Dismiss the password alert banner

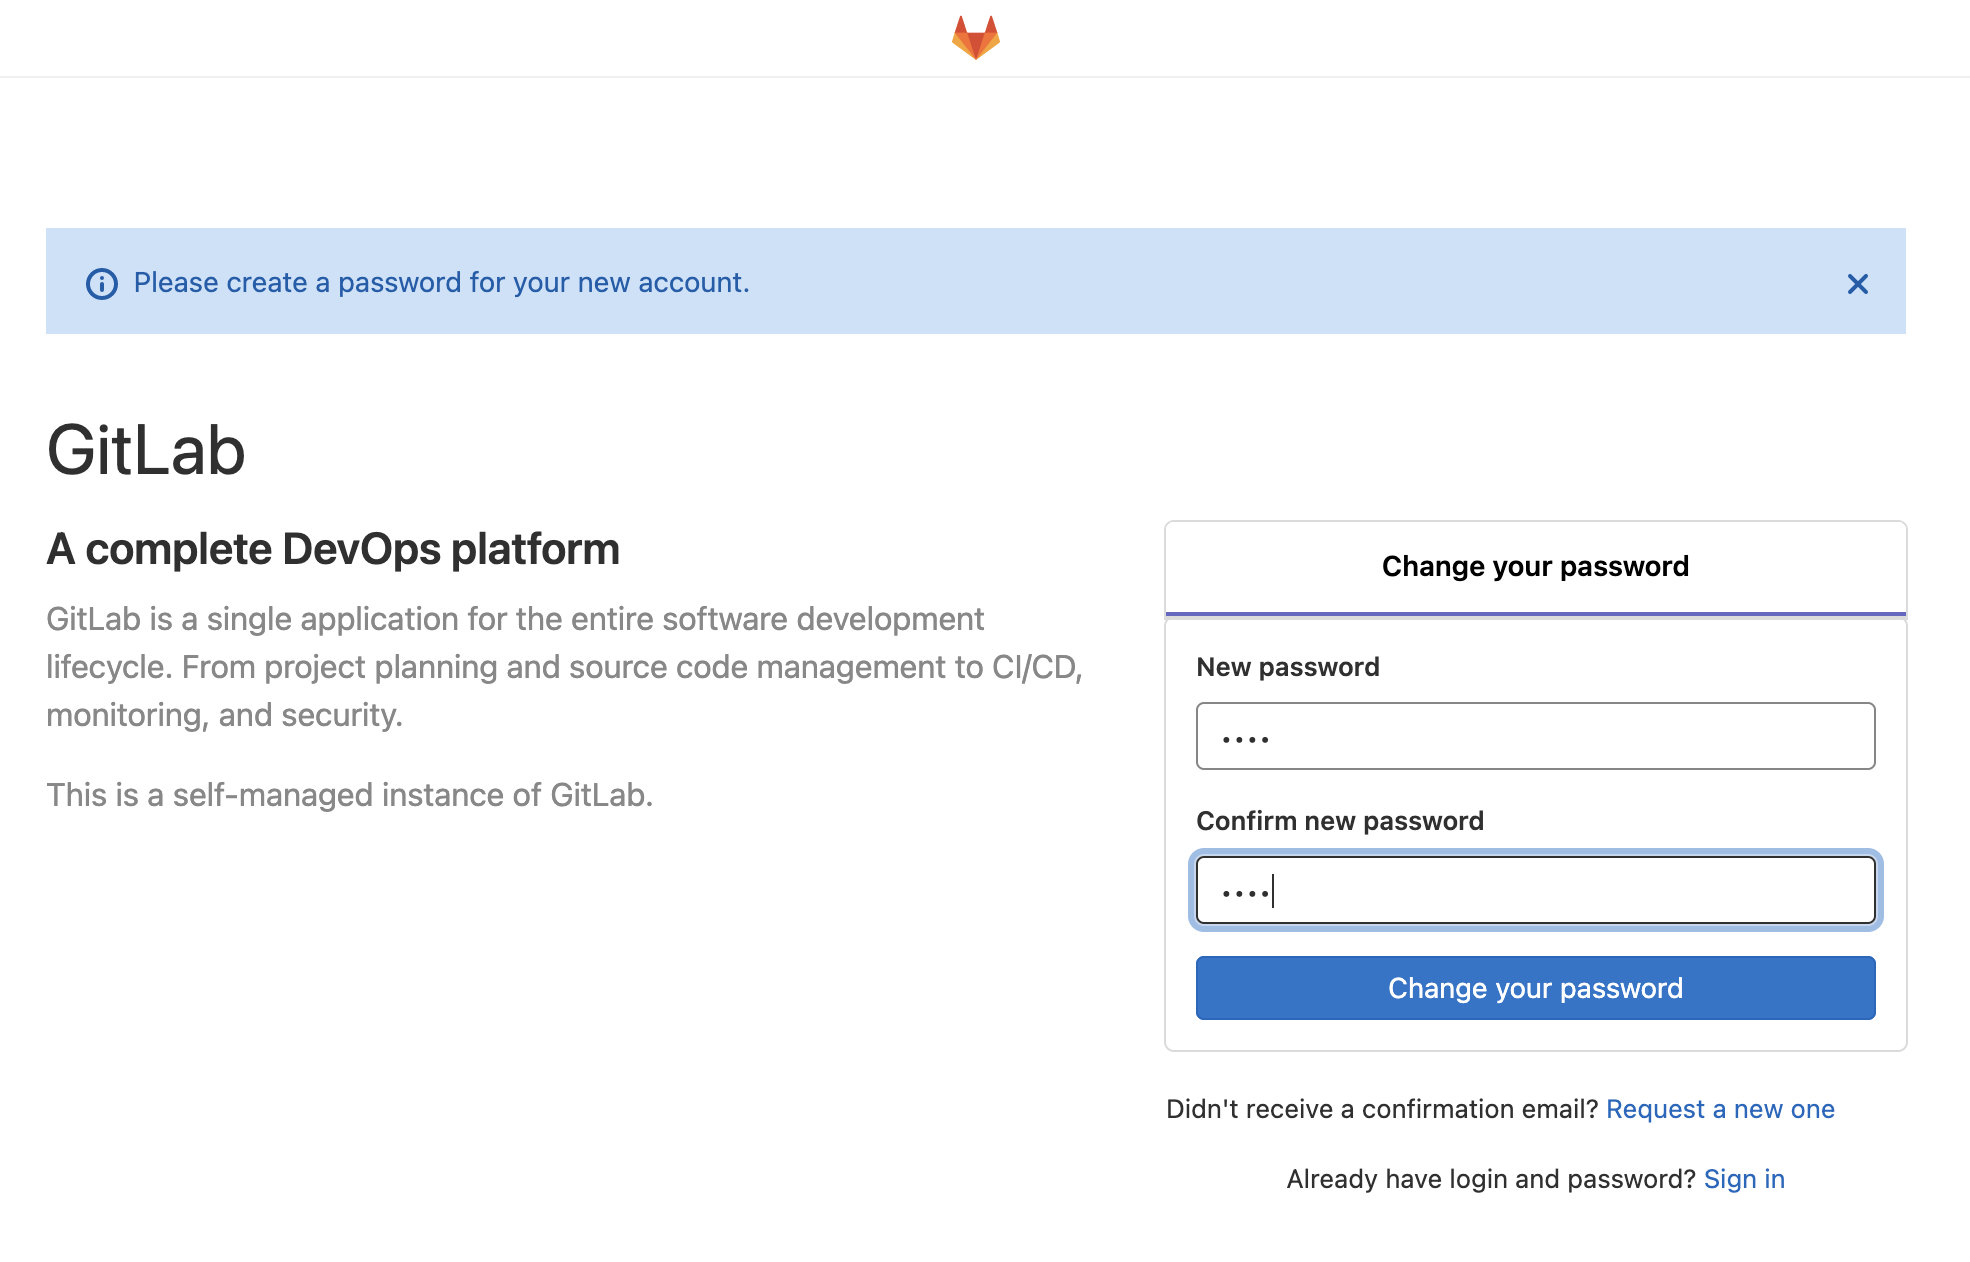(1857, 284)
